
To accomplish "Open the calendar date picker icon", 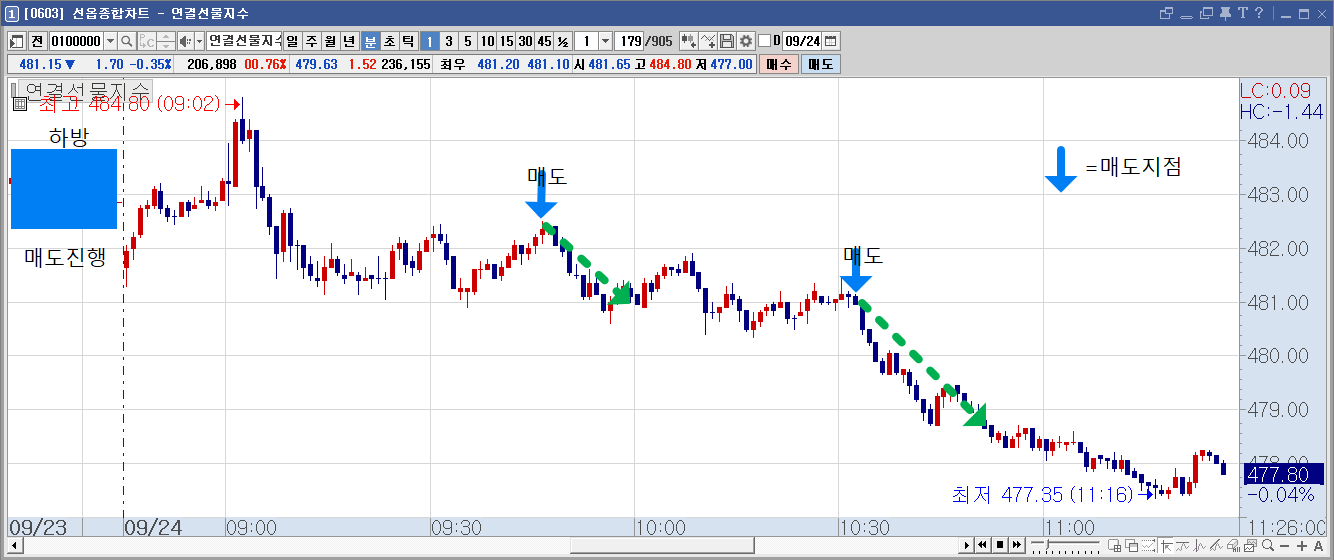I will pyautogui.click(x=831, y=41).
